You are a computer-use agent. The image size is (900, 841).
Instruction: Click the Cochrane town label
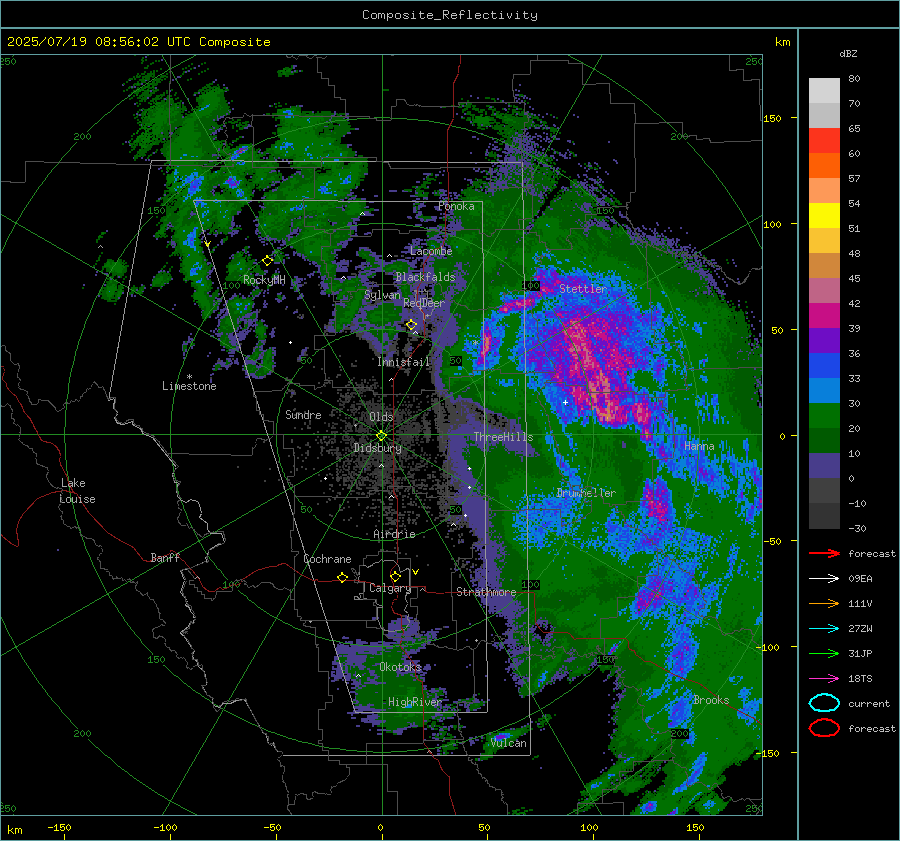[327, 559]
